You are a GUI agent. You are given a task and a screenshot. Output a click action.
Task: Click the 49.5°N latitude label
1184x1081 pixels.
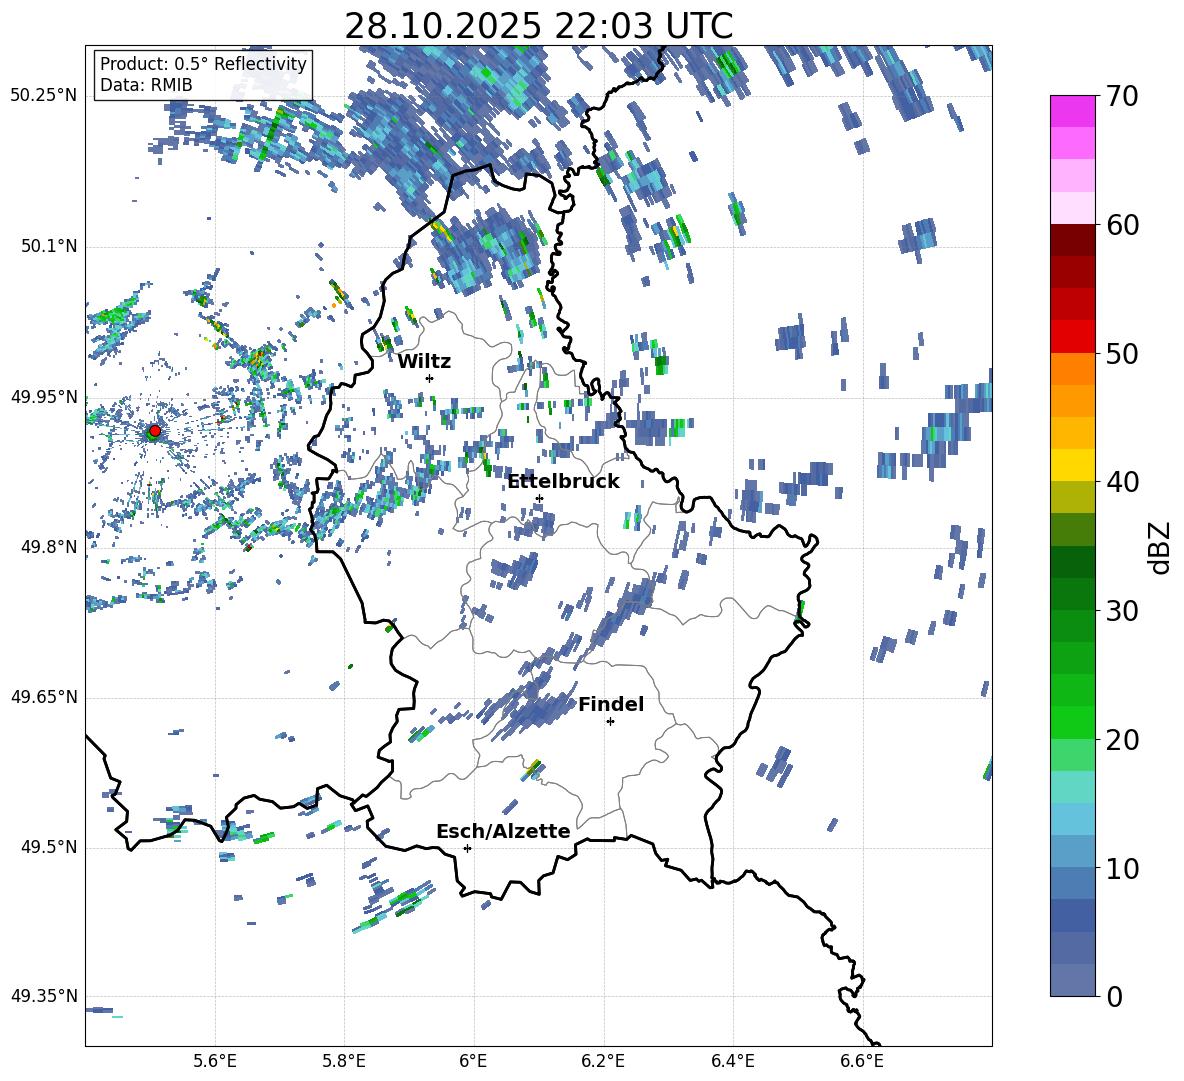(49, 847)
